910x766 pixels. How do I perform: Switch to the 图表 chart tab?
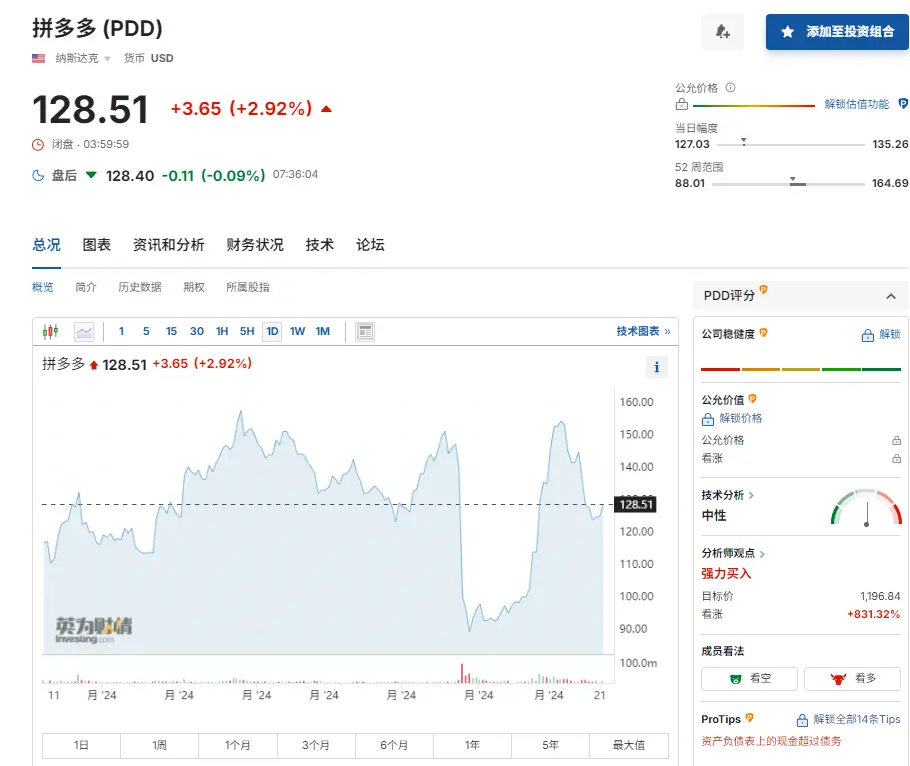96,245
